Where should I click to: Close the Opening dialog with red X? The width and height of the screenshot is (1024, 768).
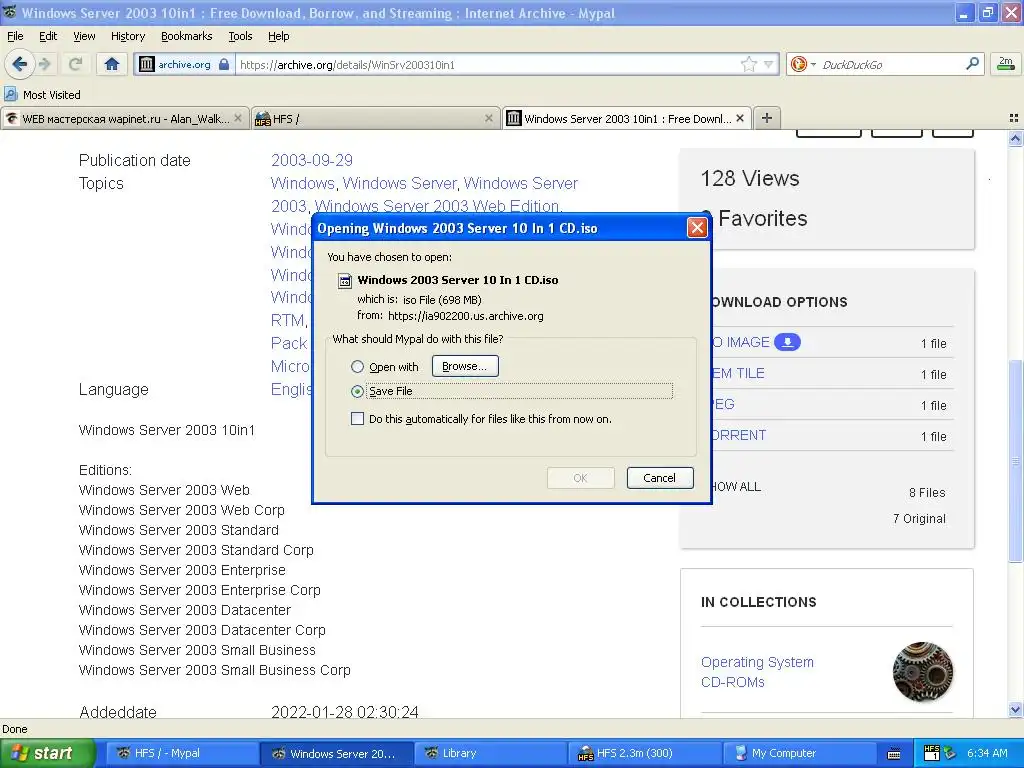pyautogui.click(x=697, y=227)
